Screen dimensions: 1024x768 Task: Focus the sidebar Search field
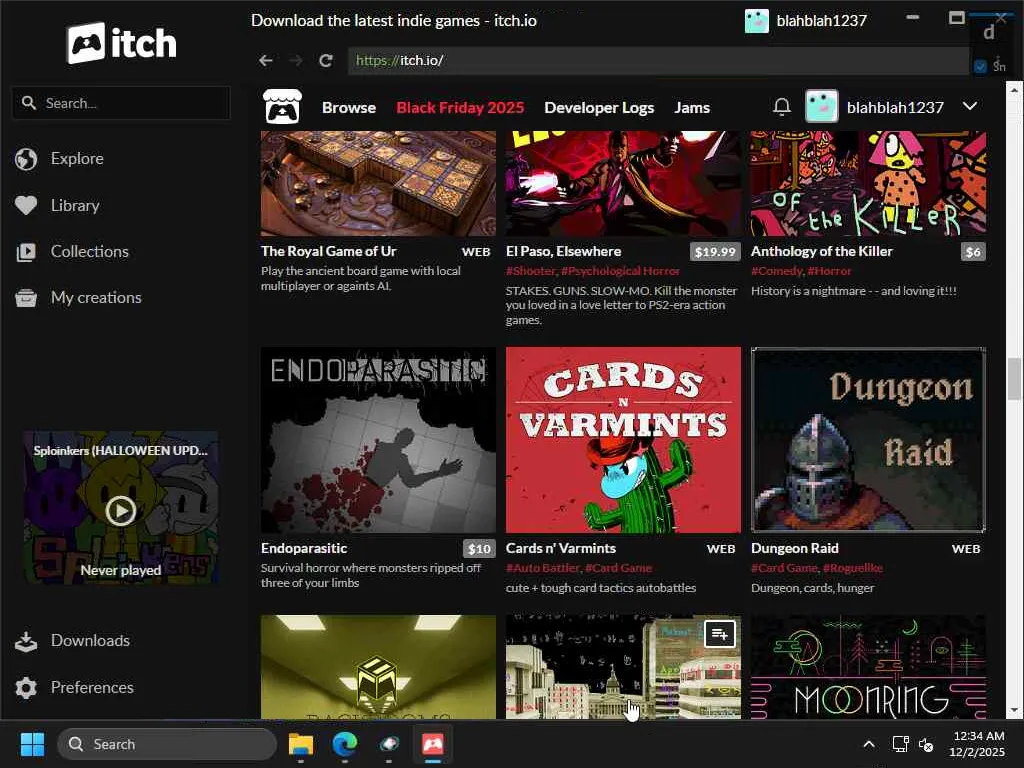121,103
